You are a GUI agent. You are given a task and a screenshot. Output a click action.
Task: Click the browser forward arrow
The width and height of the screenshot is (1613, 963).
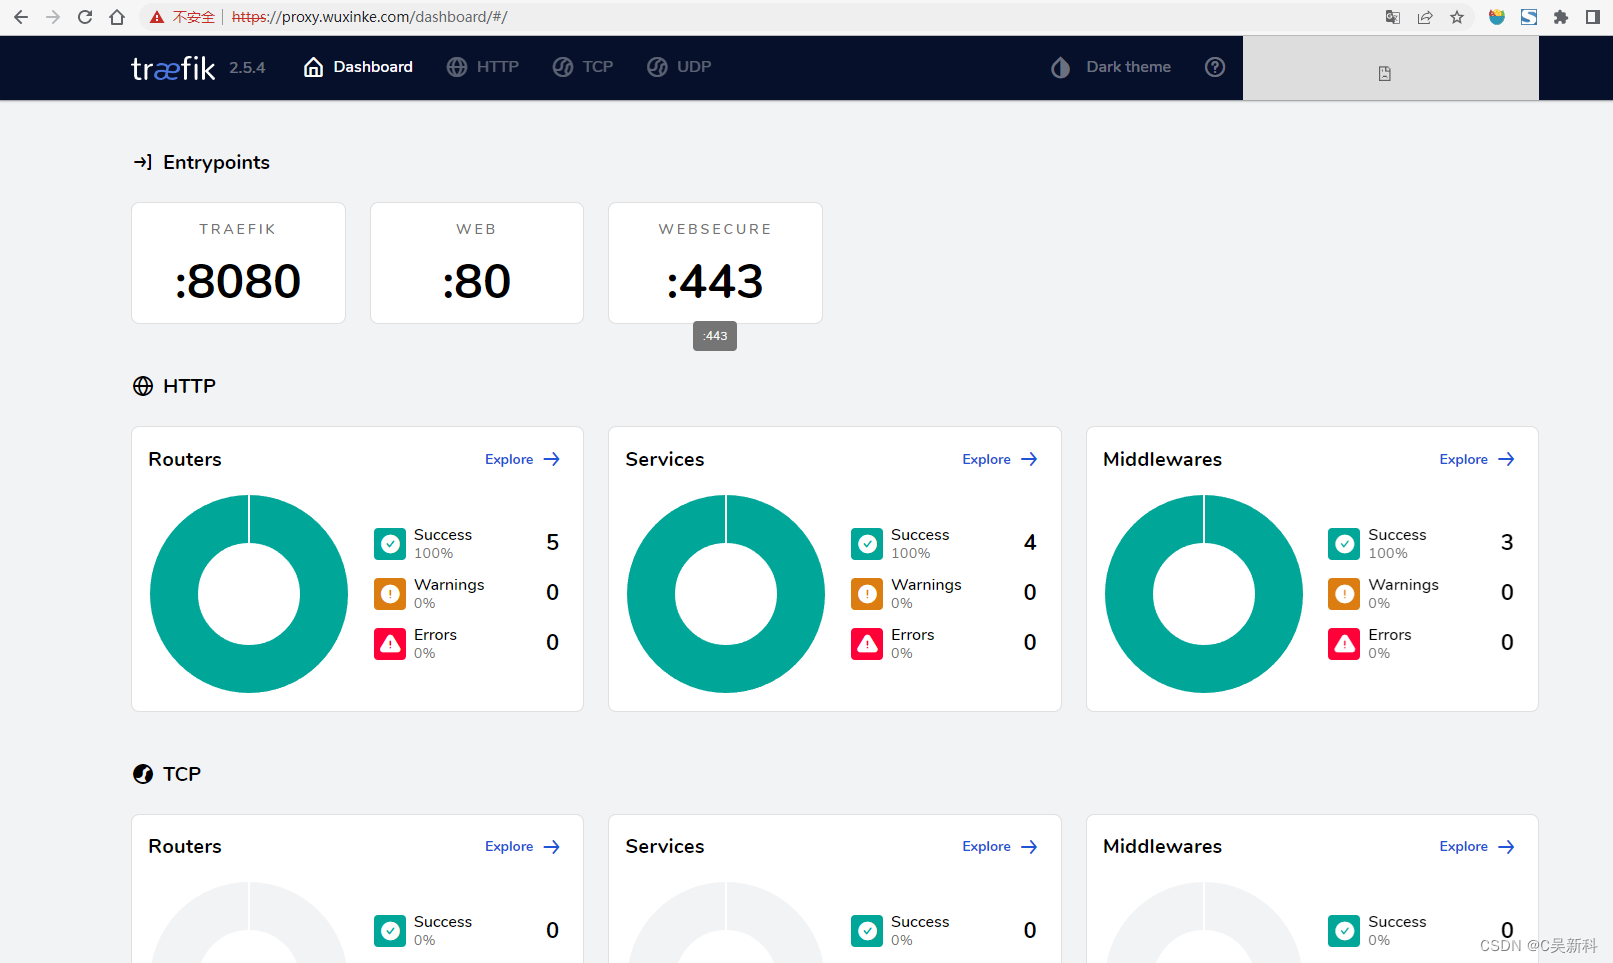click(53, 17)
